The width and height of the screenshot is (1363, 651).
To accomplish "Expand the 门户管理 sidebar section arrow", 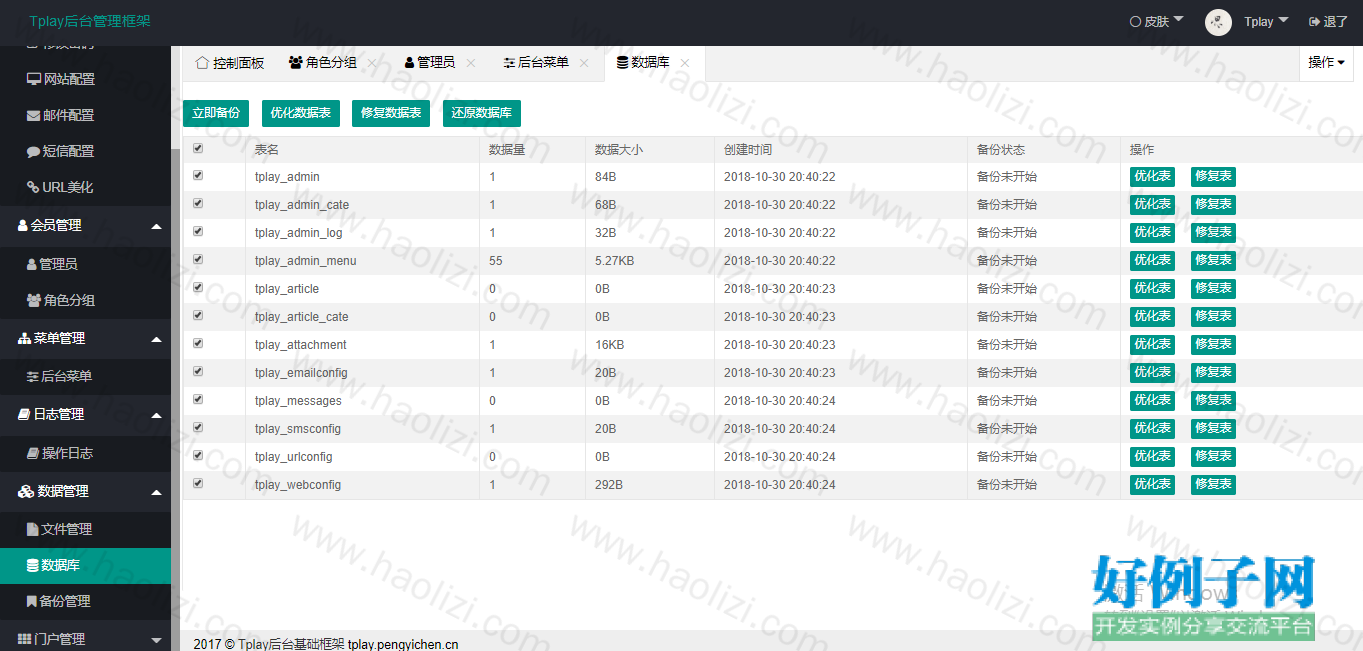I will (x=156, y=640).
